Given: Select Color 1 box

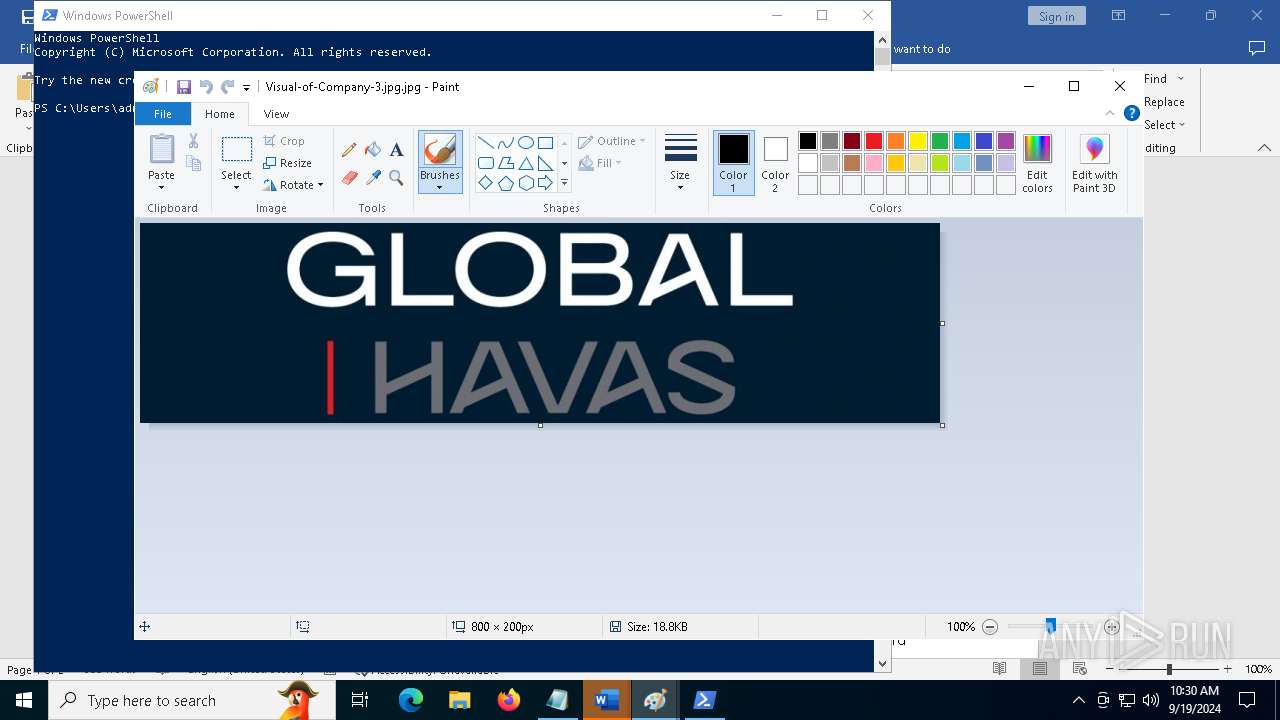Looking at the screenshot, I should coord(733,162).
